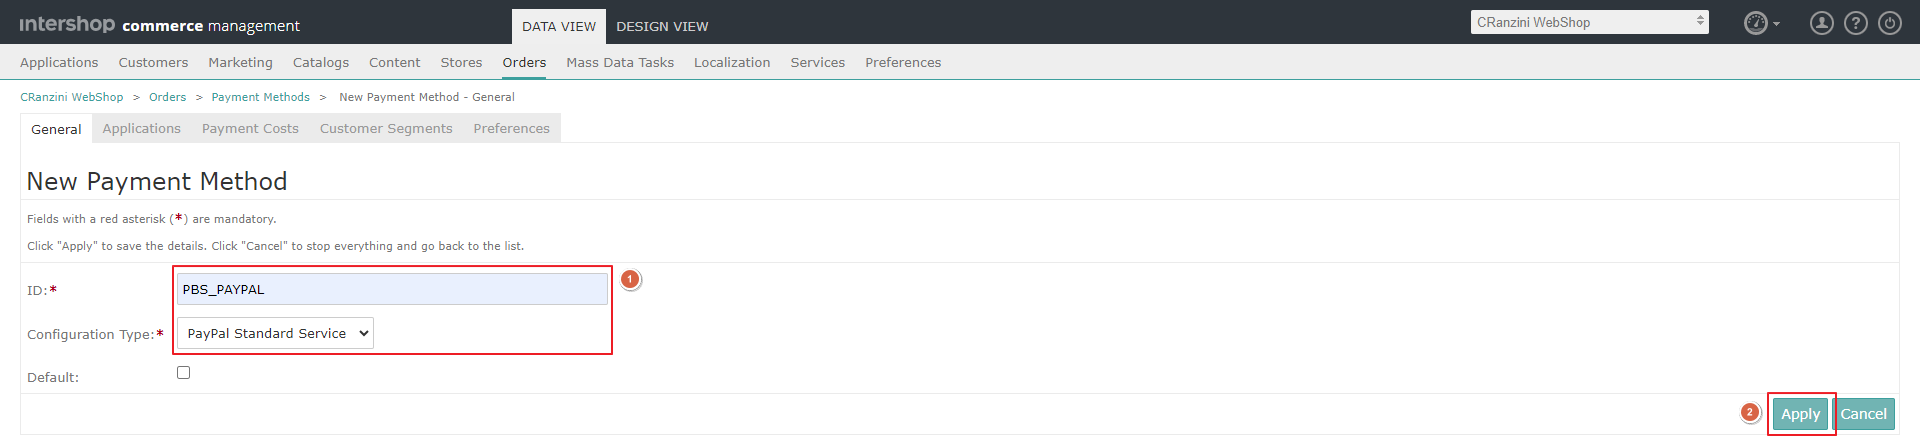Open the Catalogs menu
The height and width of the screenshot is (441, 1920).
point(321,62)
